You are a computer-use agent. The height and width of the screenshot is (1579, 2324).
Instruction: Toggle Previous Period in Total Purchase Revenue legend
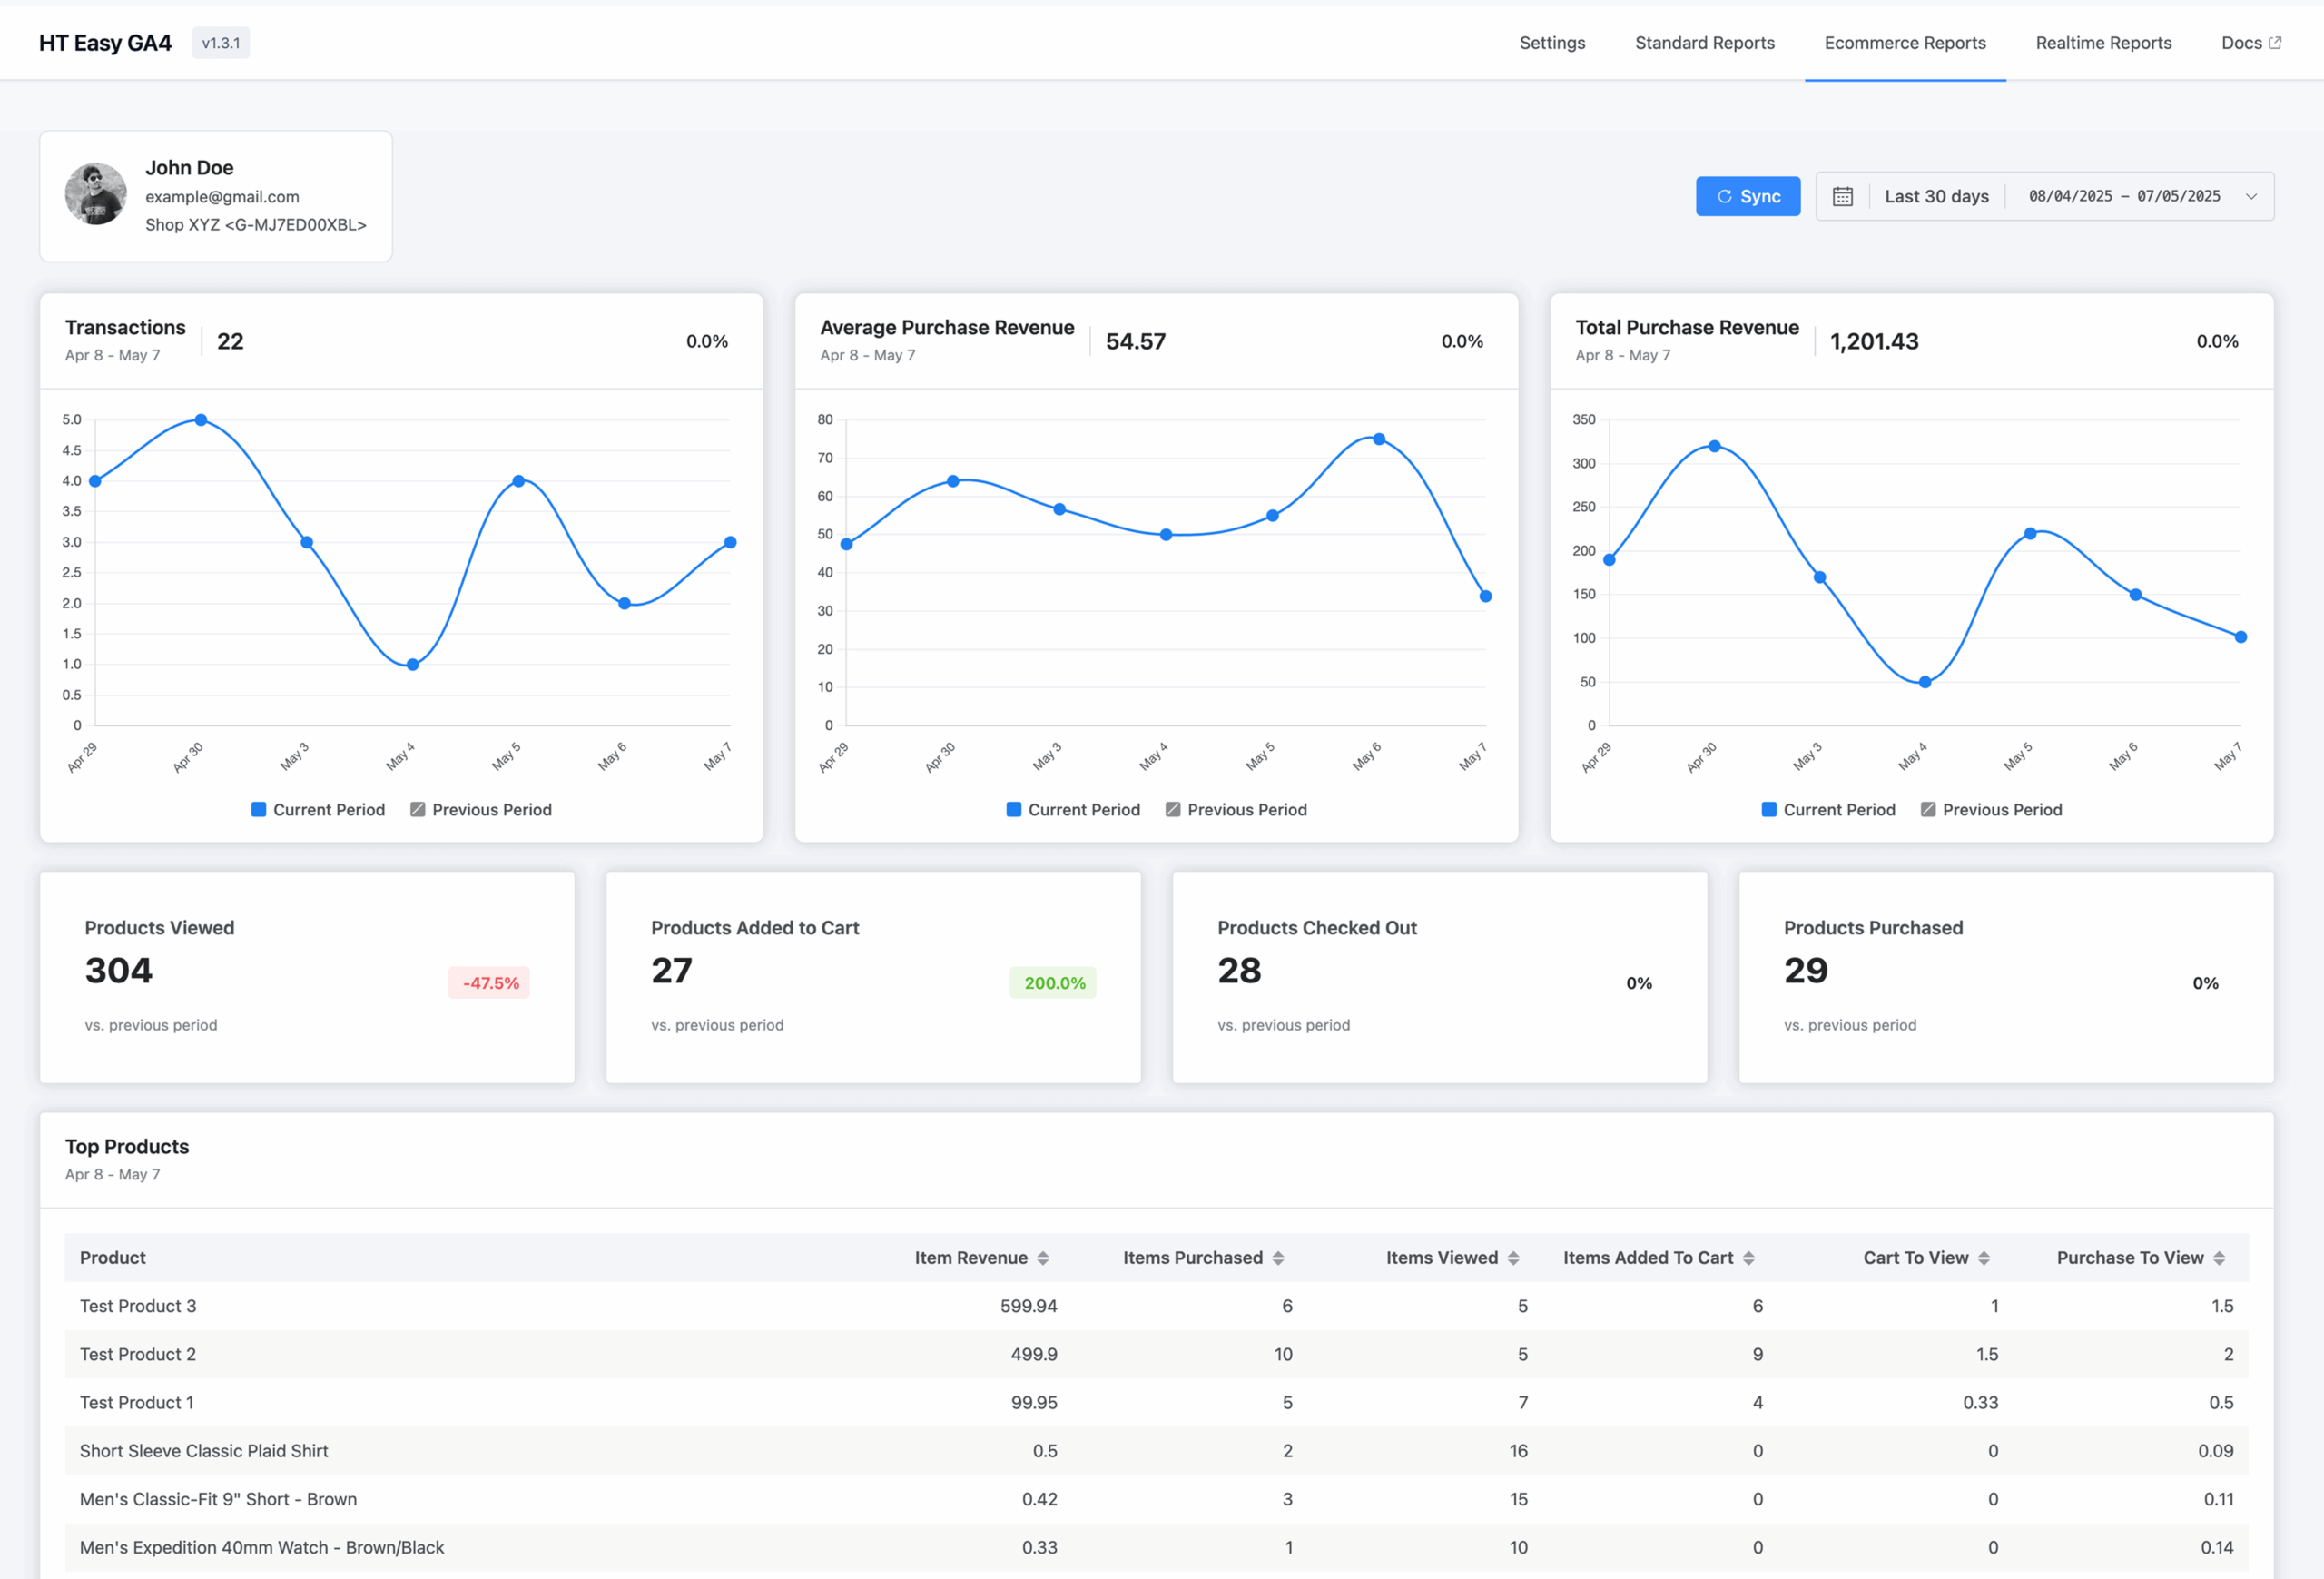(1991, 809)
